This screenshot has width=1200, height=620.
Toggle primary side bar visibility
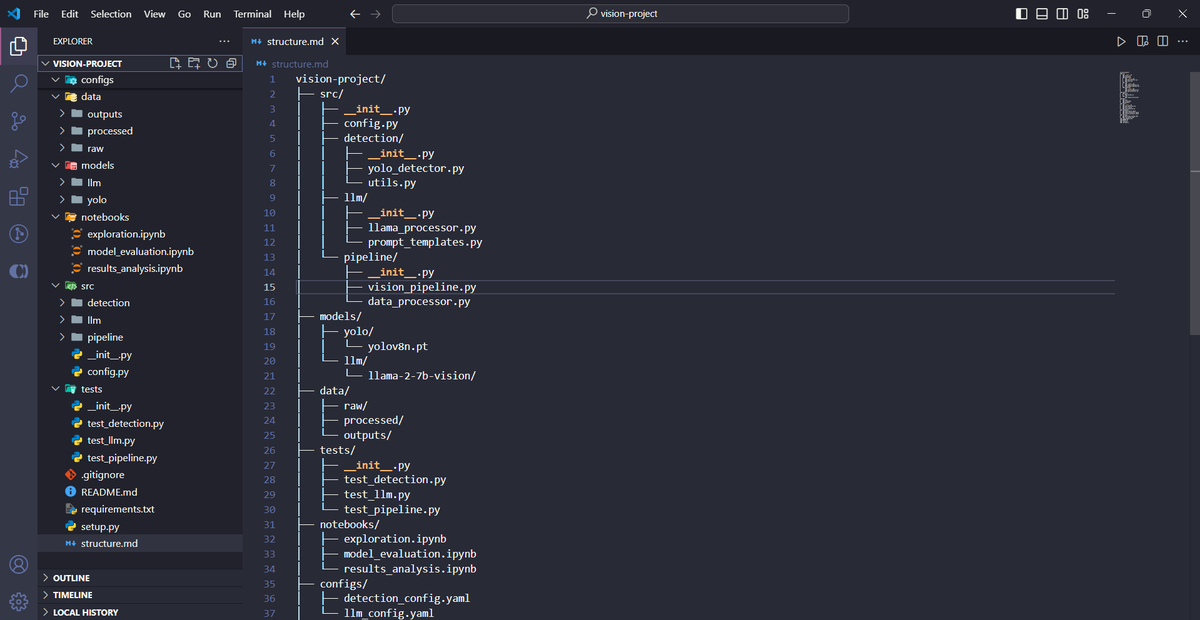(1021, 14)
